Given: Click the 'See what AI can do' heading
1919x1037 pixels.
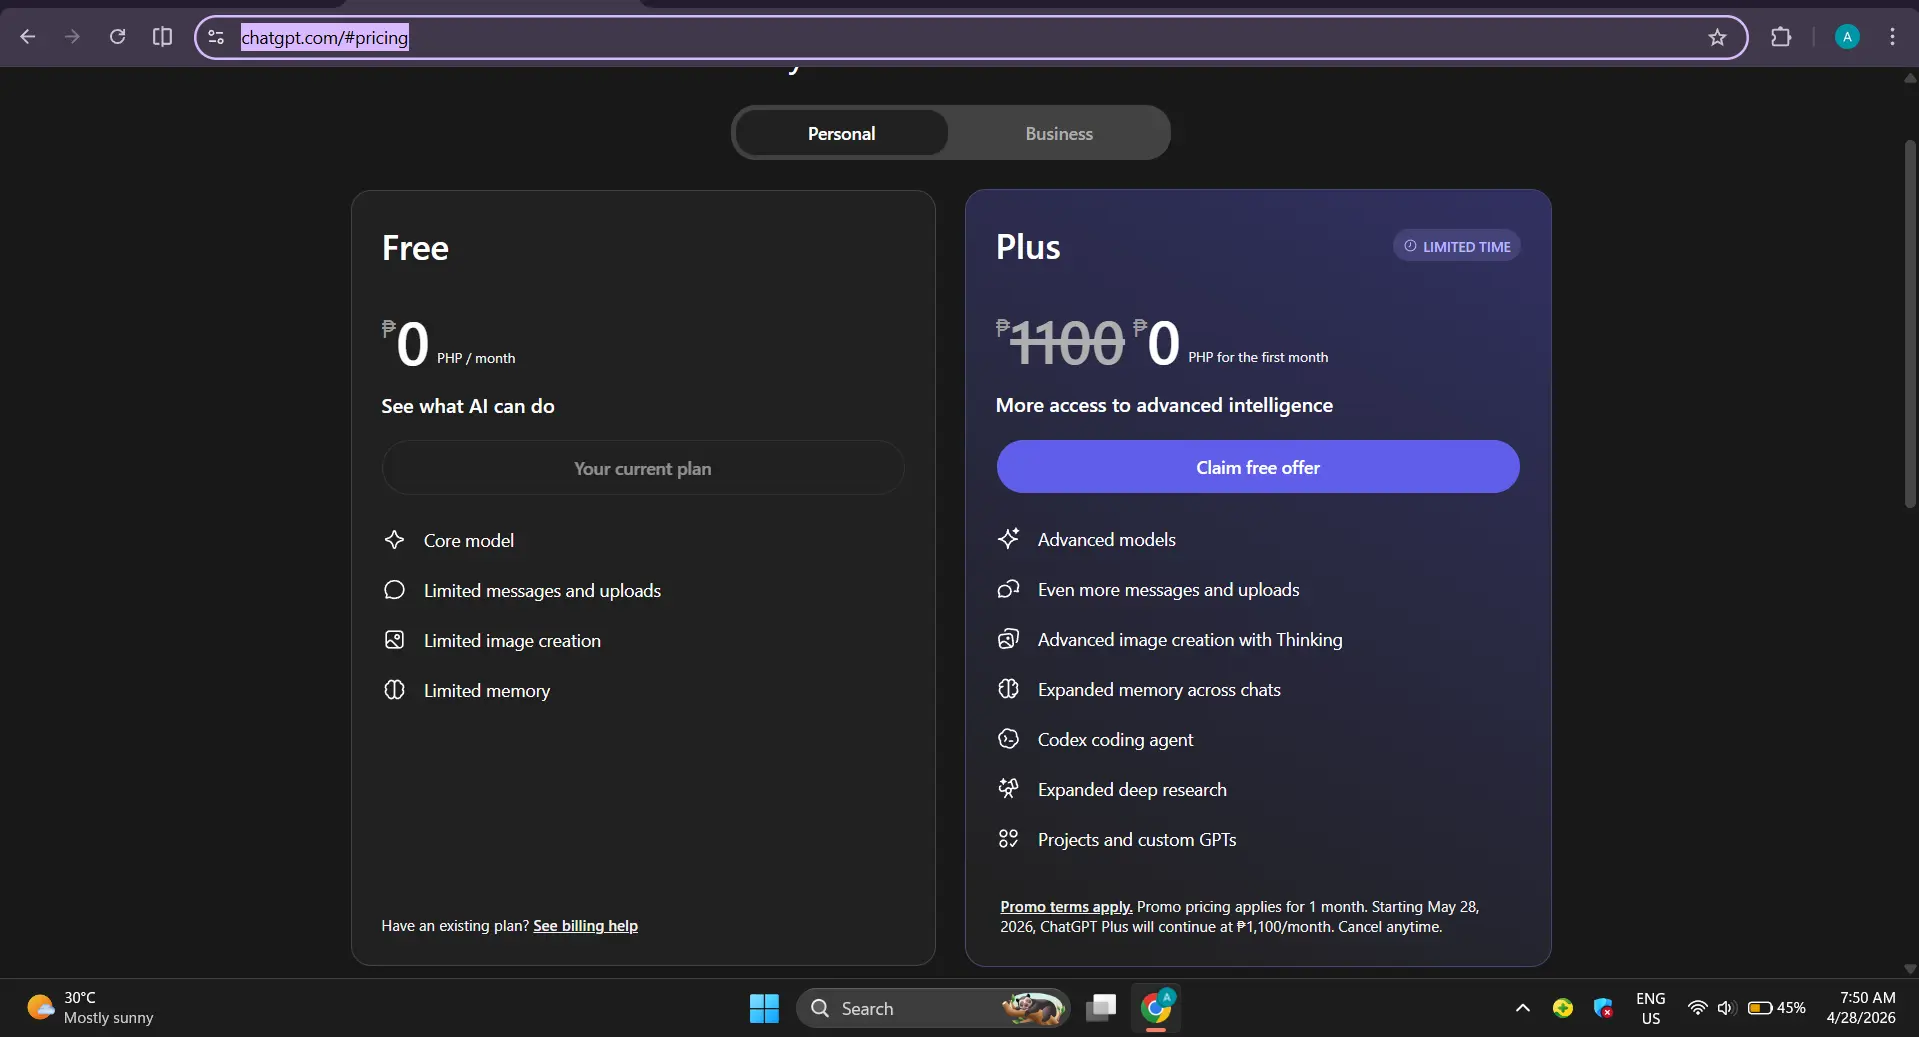Looking at the screenshot, I should [467, 406].
